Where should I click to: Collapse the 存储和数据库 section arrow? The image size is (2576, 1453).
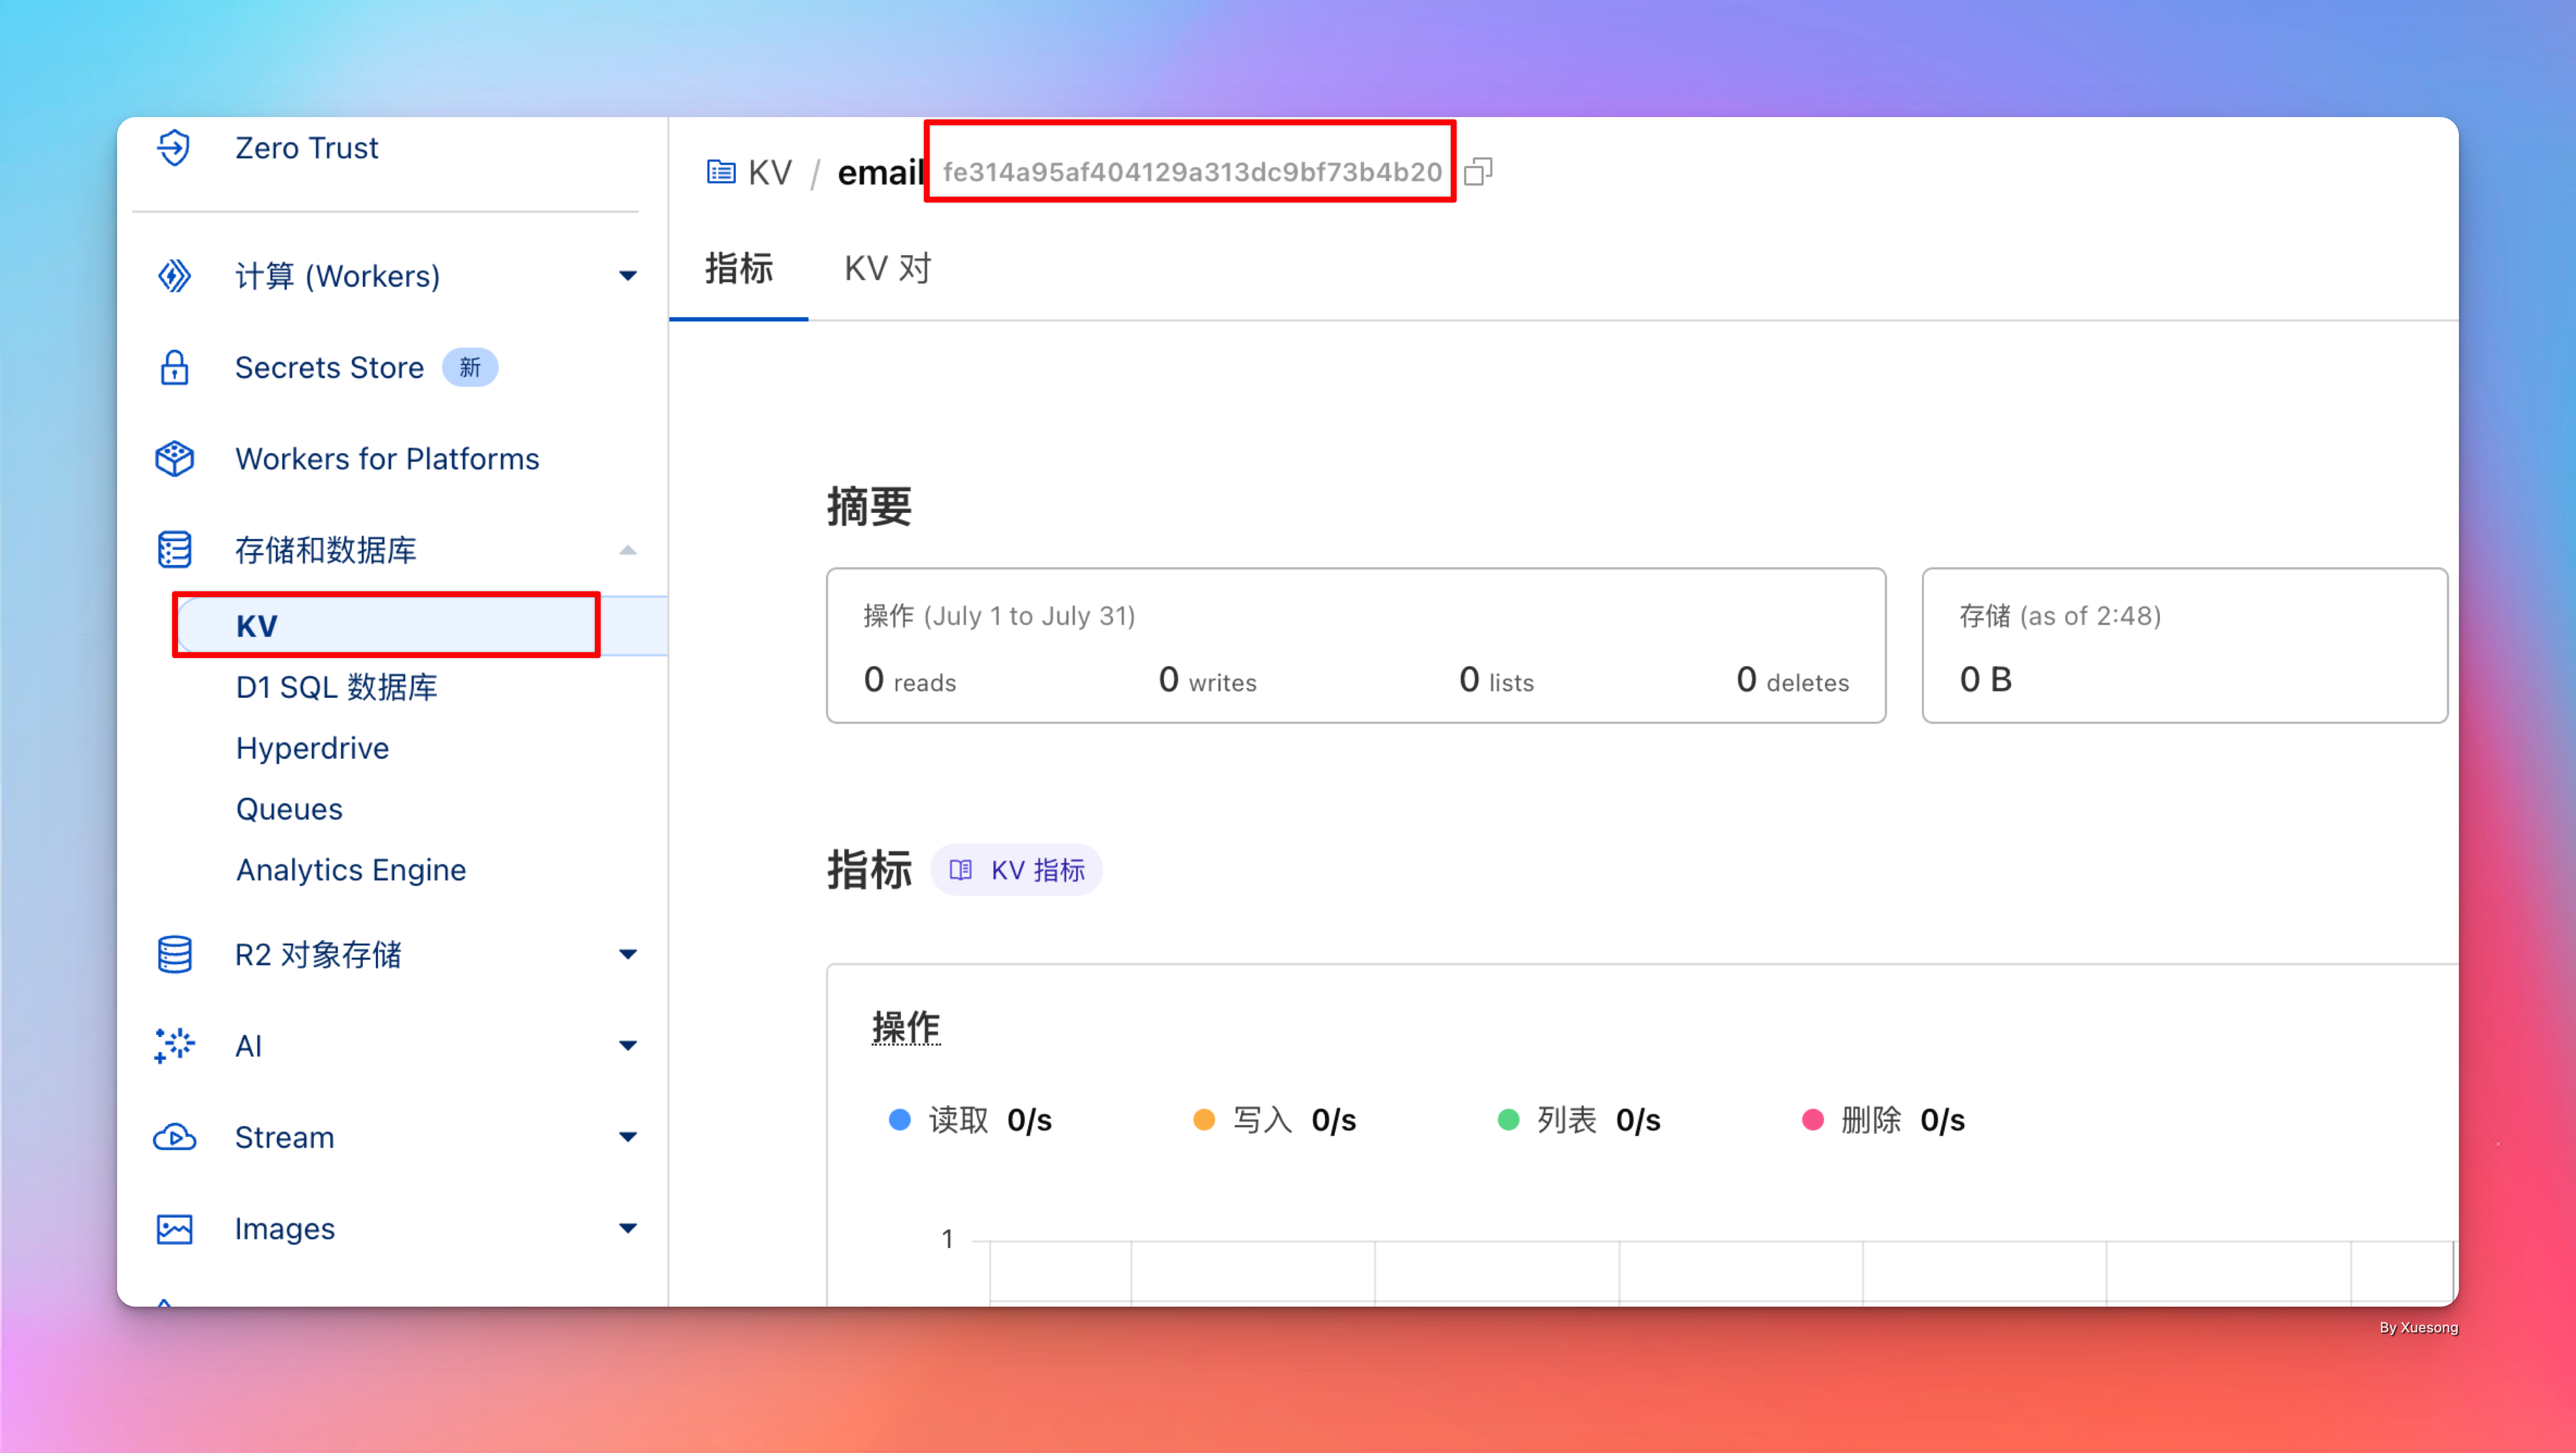(x=628, y=549)
